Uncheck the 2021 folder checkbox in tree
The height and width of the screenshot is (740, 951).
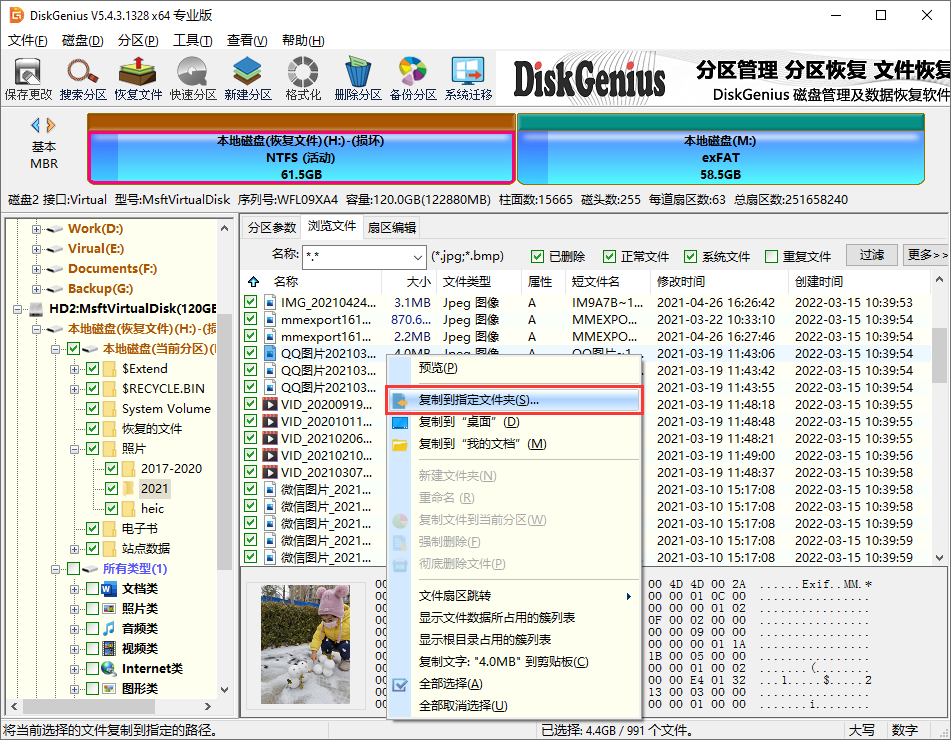112,488
